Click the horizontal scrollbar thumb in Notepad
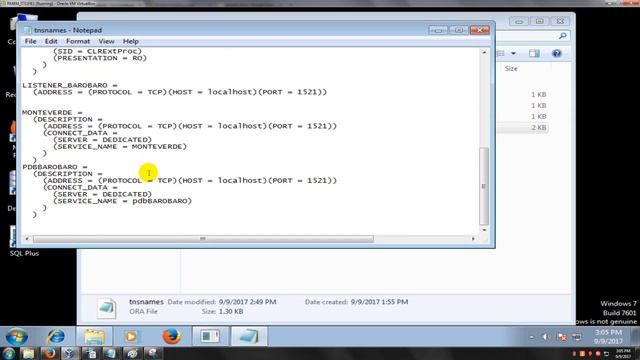The image size is (640, 360). (203, 239)
